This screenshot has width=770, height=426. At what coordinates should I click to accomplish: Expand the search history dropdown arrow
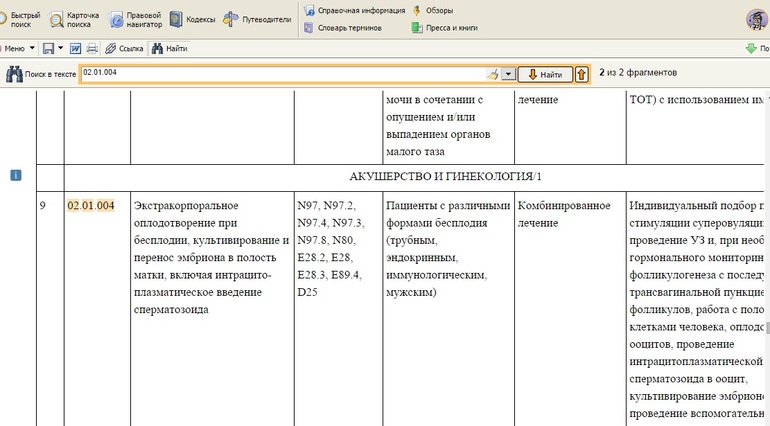tap(508, 74)
